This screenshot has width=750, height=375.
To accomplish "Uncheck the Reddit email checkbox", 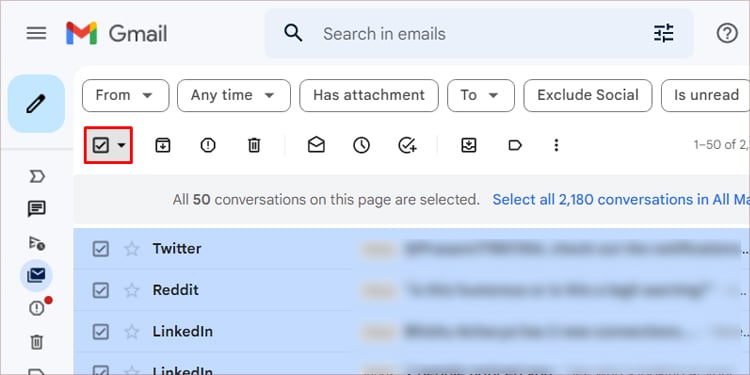I will [x=100, y=290].
